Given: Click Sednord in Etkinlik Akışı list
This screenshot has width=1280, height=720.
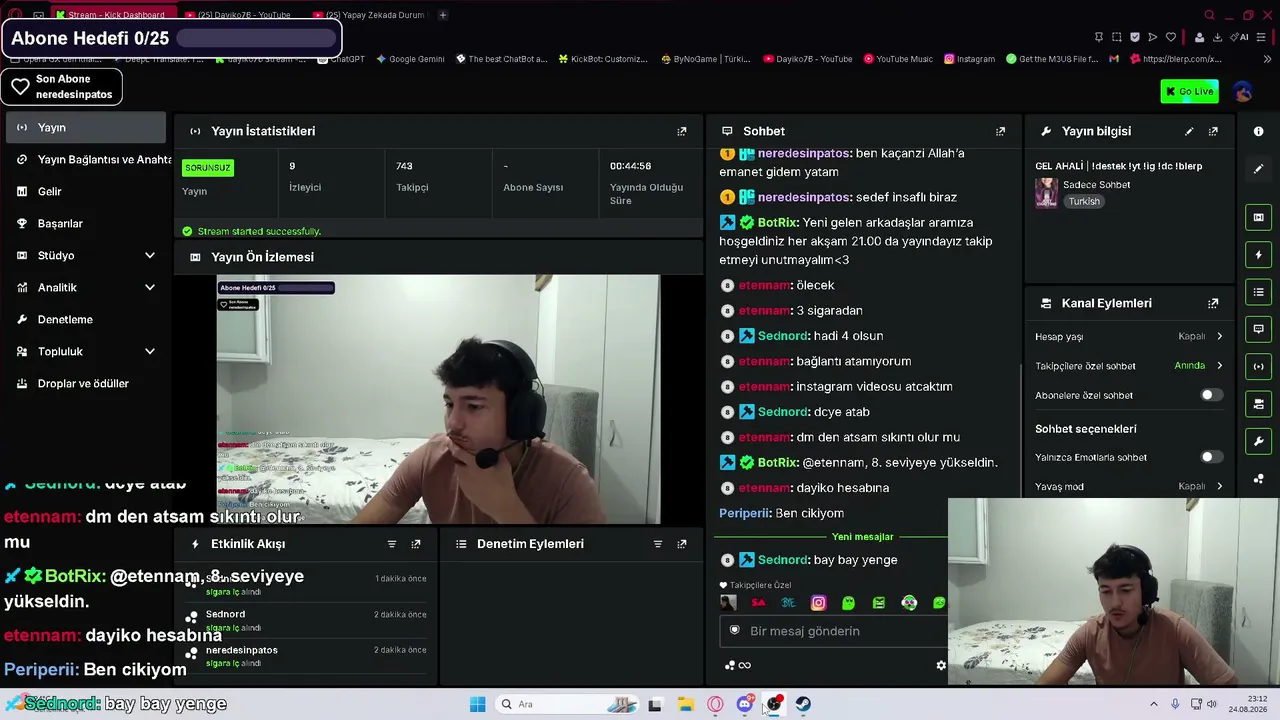Looking at the screenshot, I should 225,614.
